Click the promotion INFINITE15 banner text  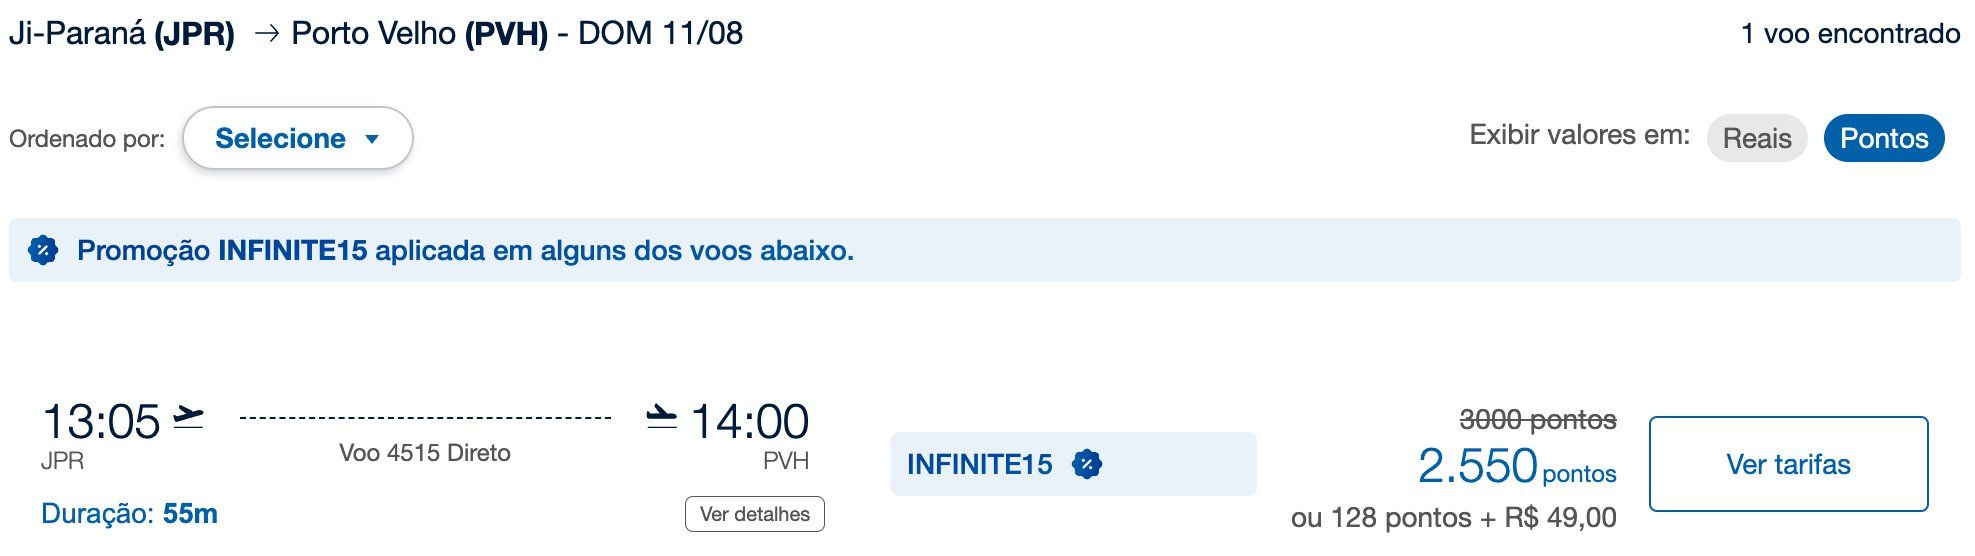click(x=465, y=250)
